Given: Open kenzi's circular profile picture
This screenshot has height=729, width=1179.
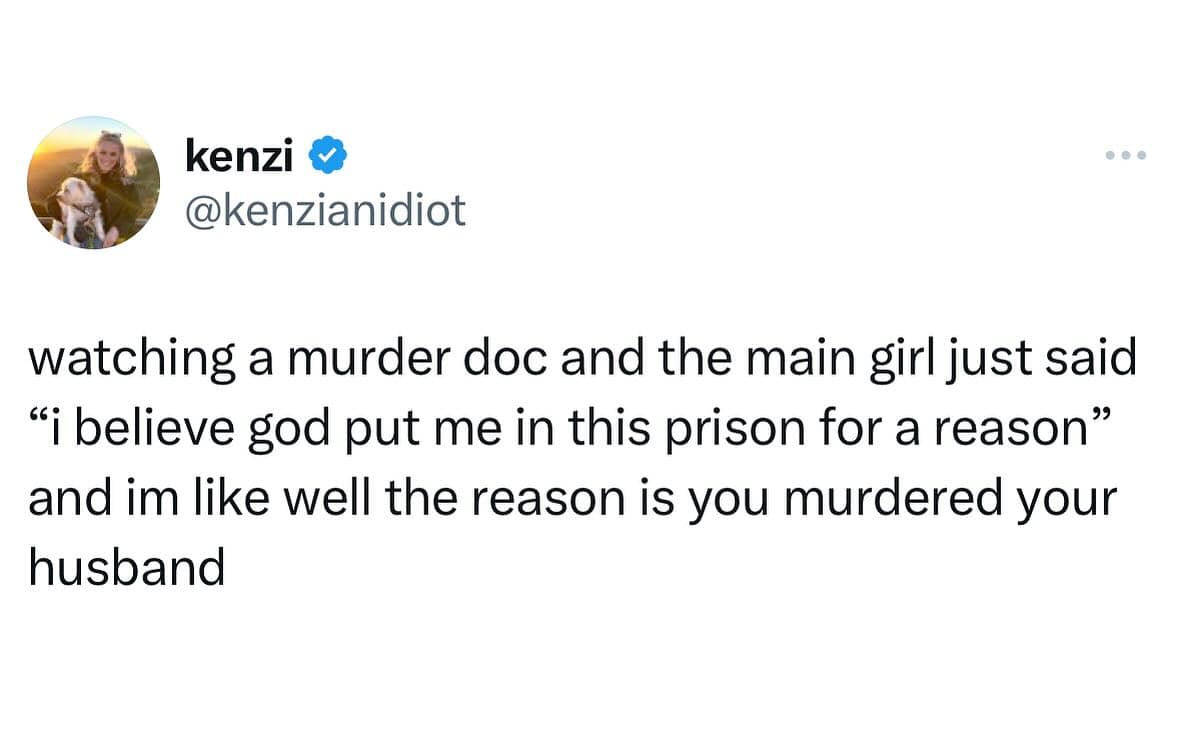Looking at the screenshot, I should click(x=93, y=182).
